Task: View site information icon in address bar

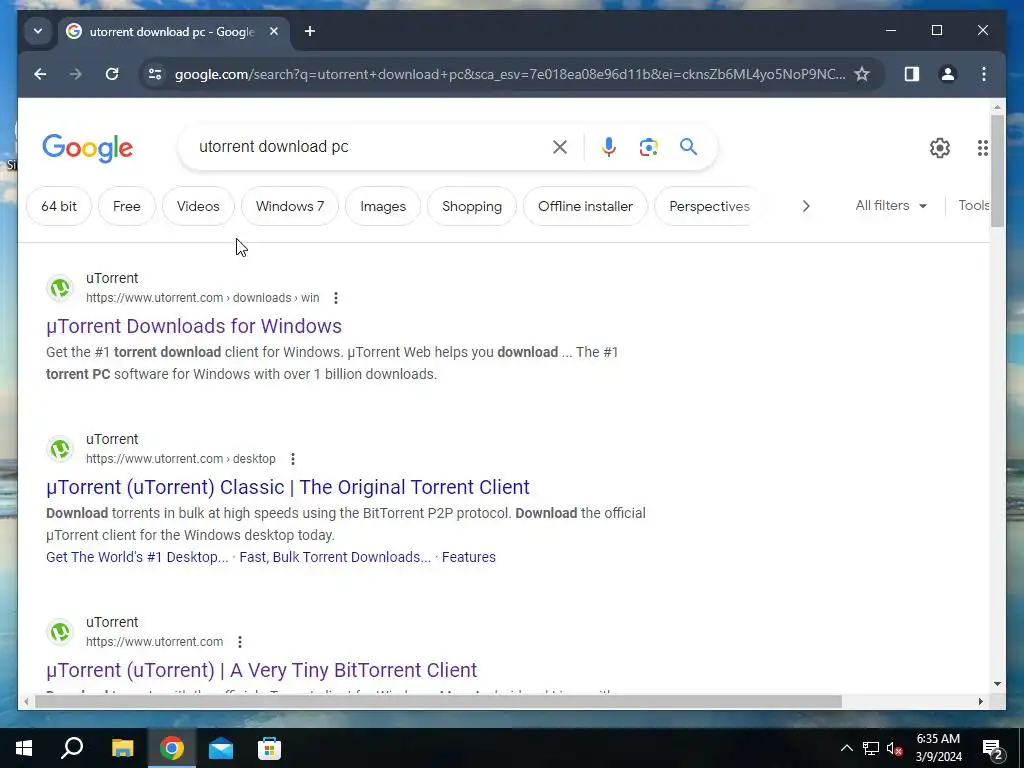Action: pyautogui.click(x=155, y=74)
